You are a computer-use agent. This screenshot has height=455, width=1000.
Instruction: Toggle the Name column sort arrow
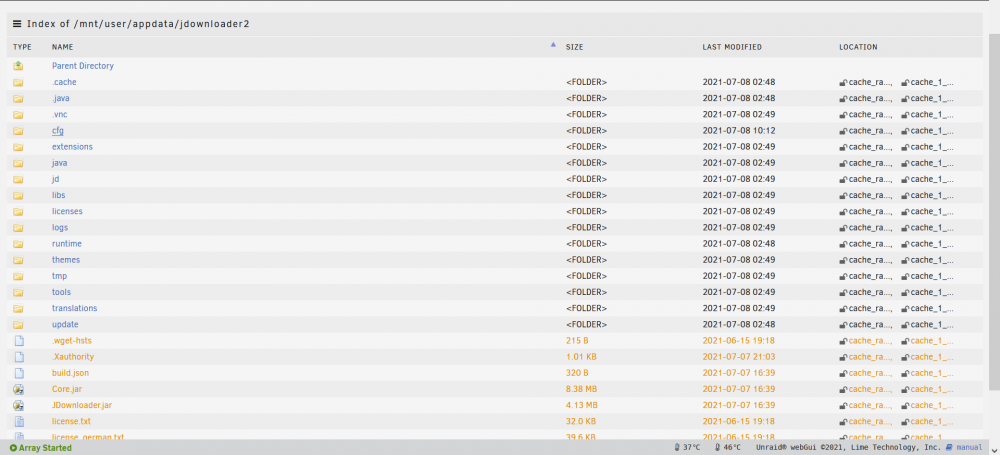(553, 45)
